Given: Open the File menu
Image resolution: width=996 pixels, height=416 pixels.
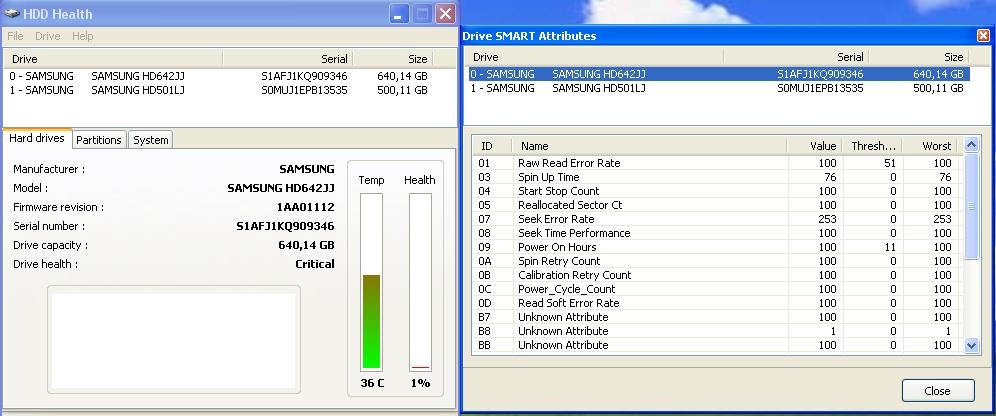Looking at the screenshot, I should [15, 36].
